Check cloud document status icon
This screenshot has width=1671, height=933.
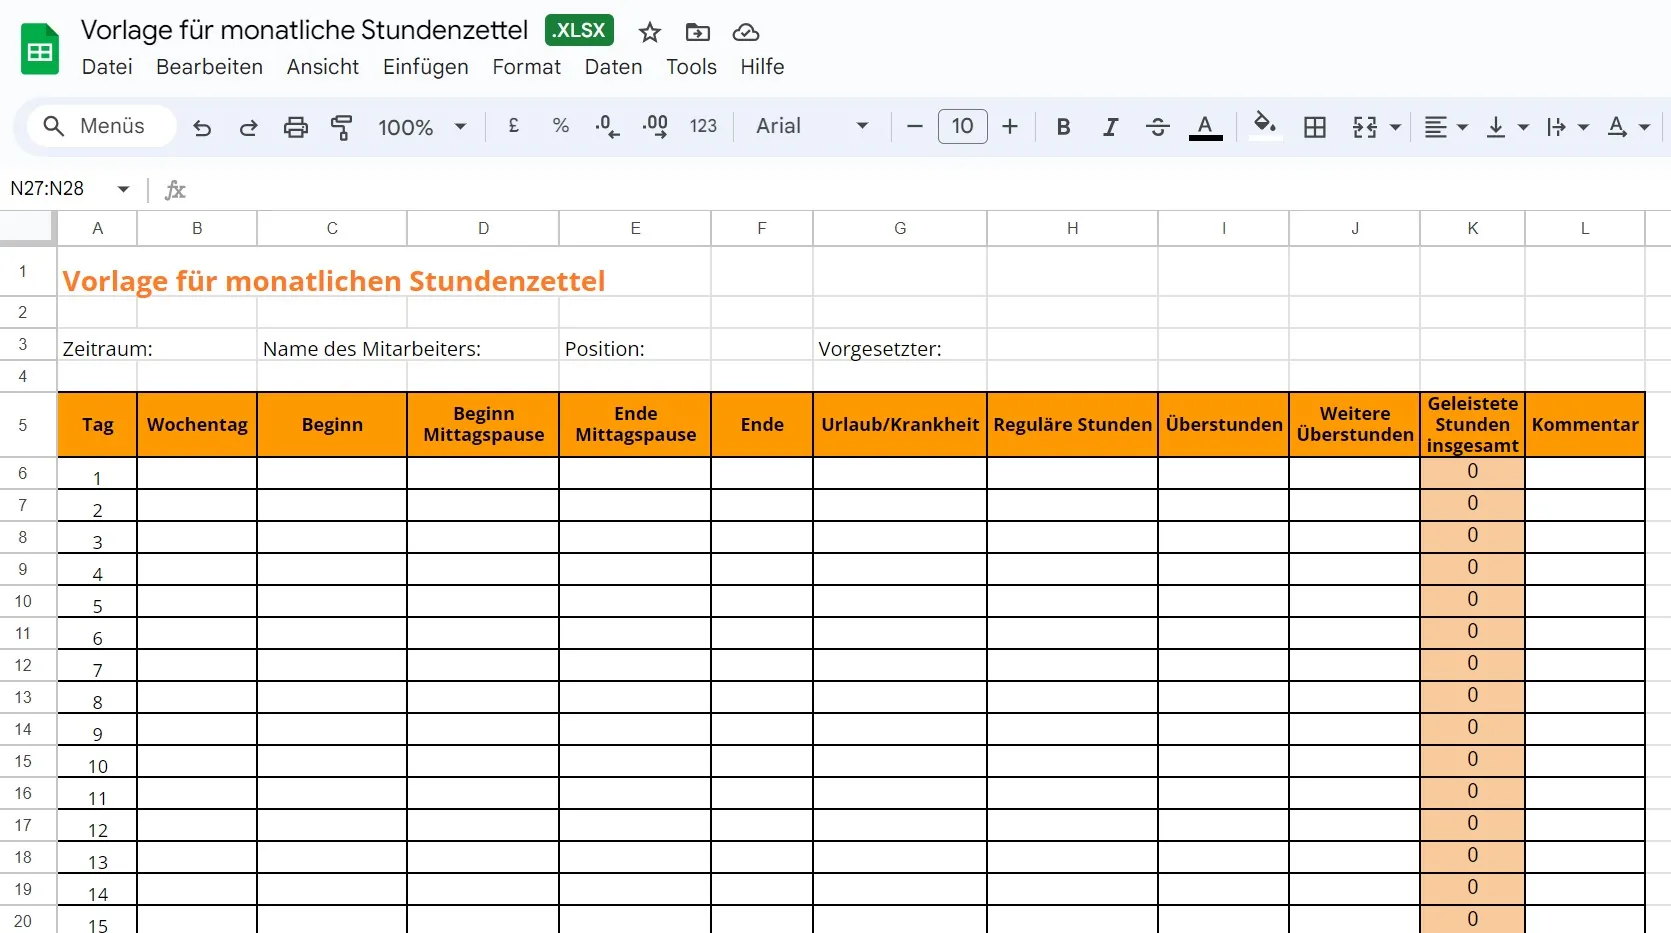pyautogui.click(x=746, y=32)
